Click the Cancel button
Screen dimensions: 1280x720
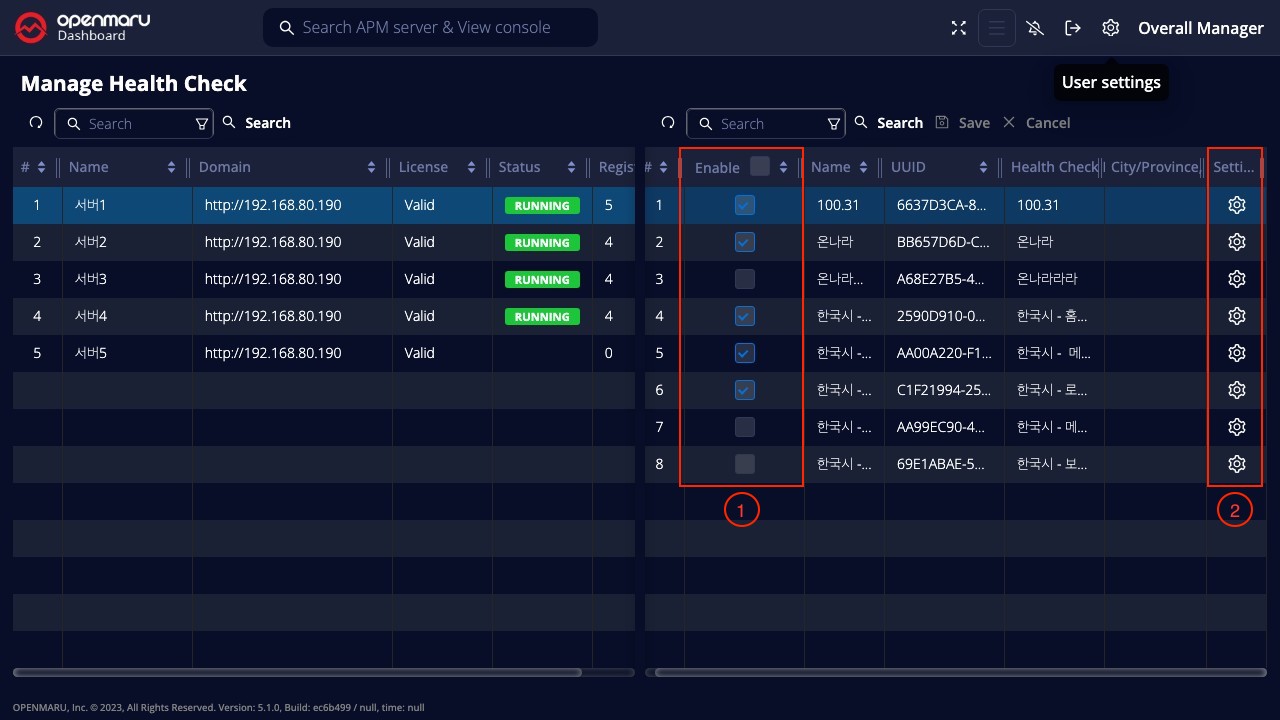point(1036,123)
